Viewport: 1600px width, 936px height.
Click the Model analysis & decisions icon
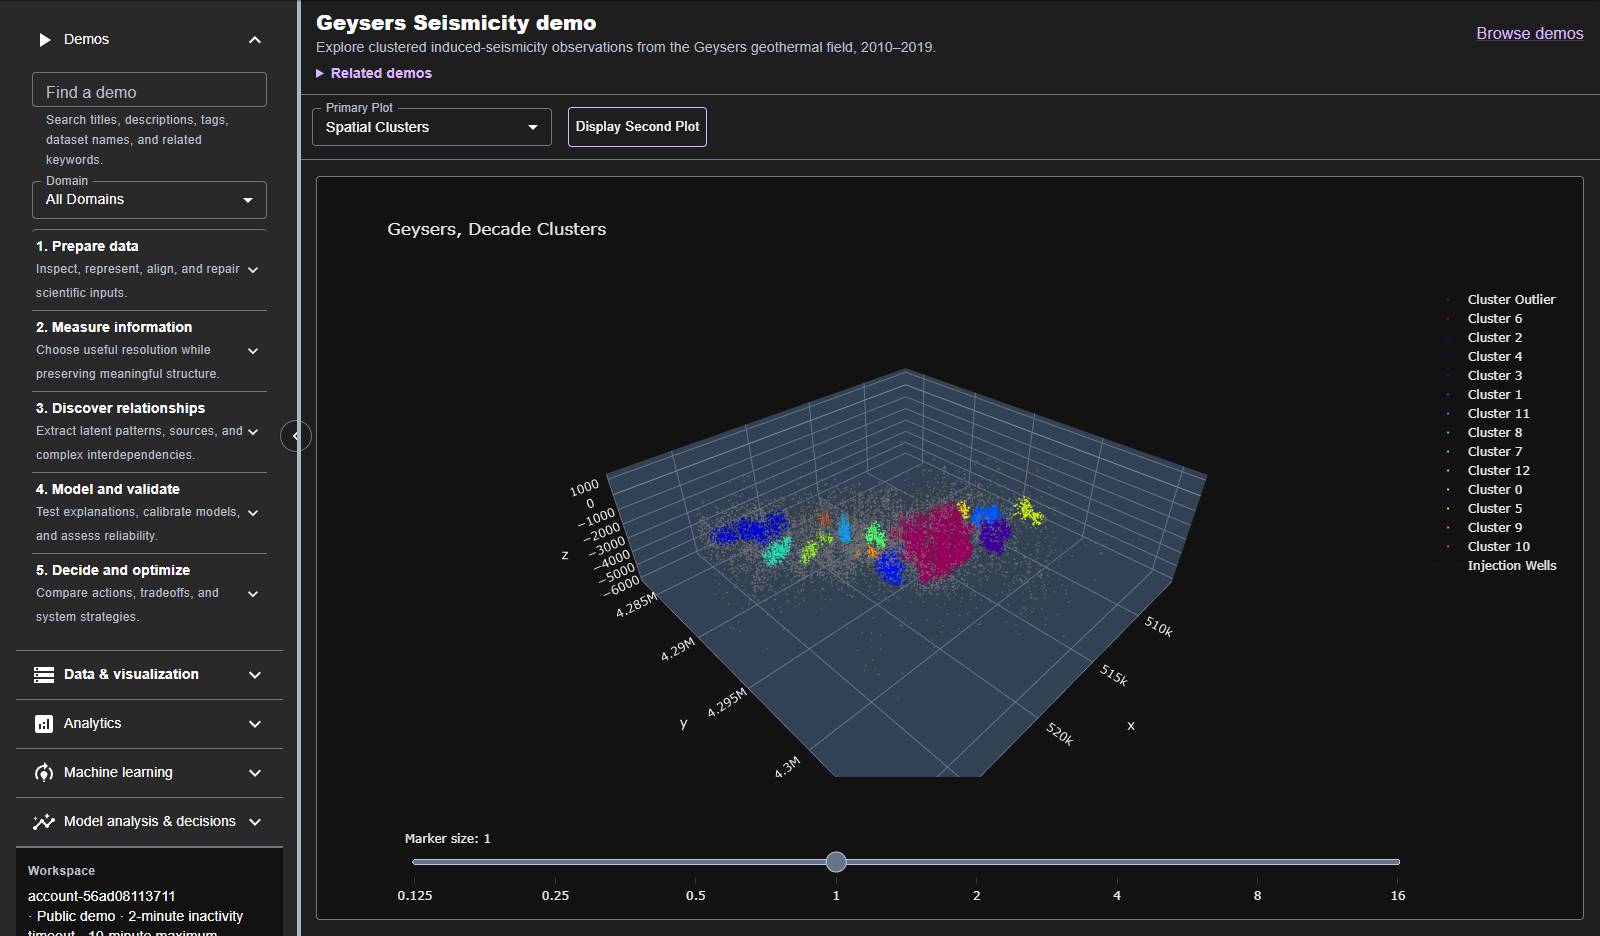[x=44, y=822]
